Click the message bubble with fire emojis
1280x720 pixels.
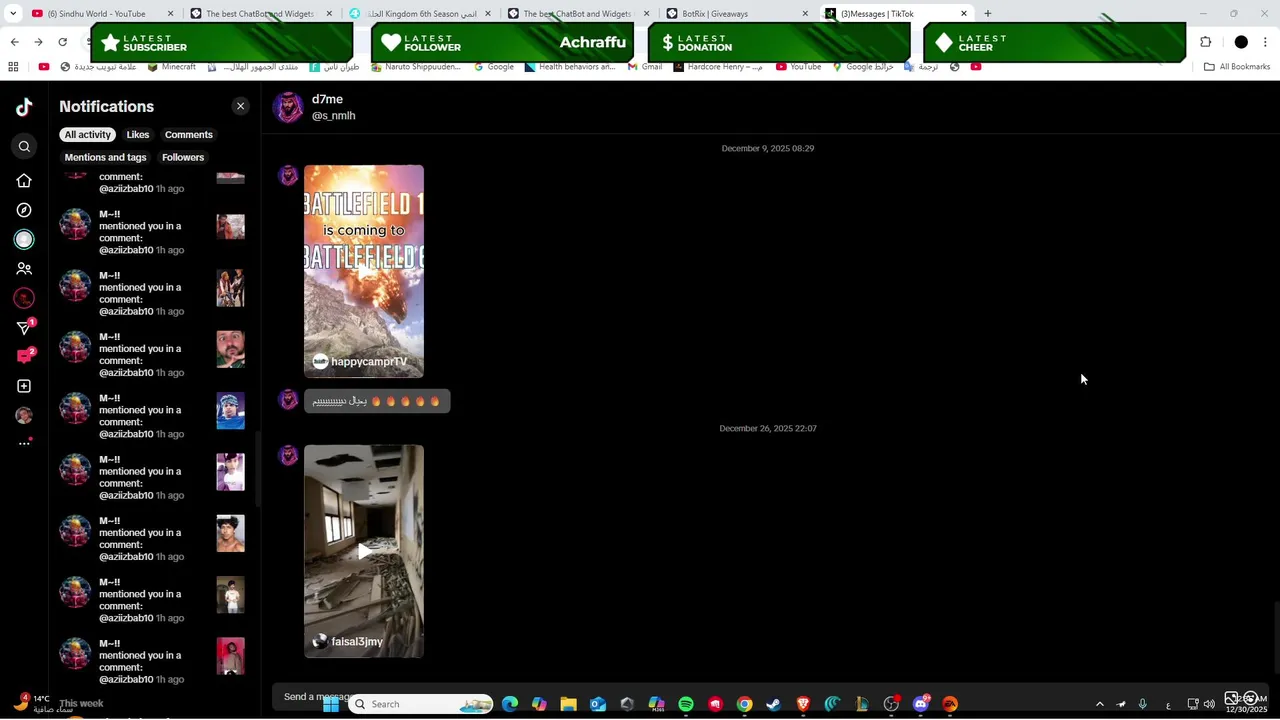377,401
